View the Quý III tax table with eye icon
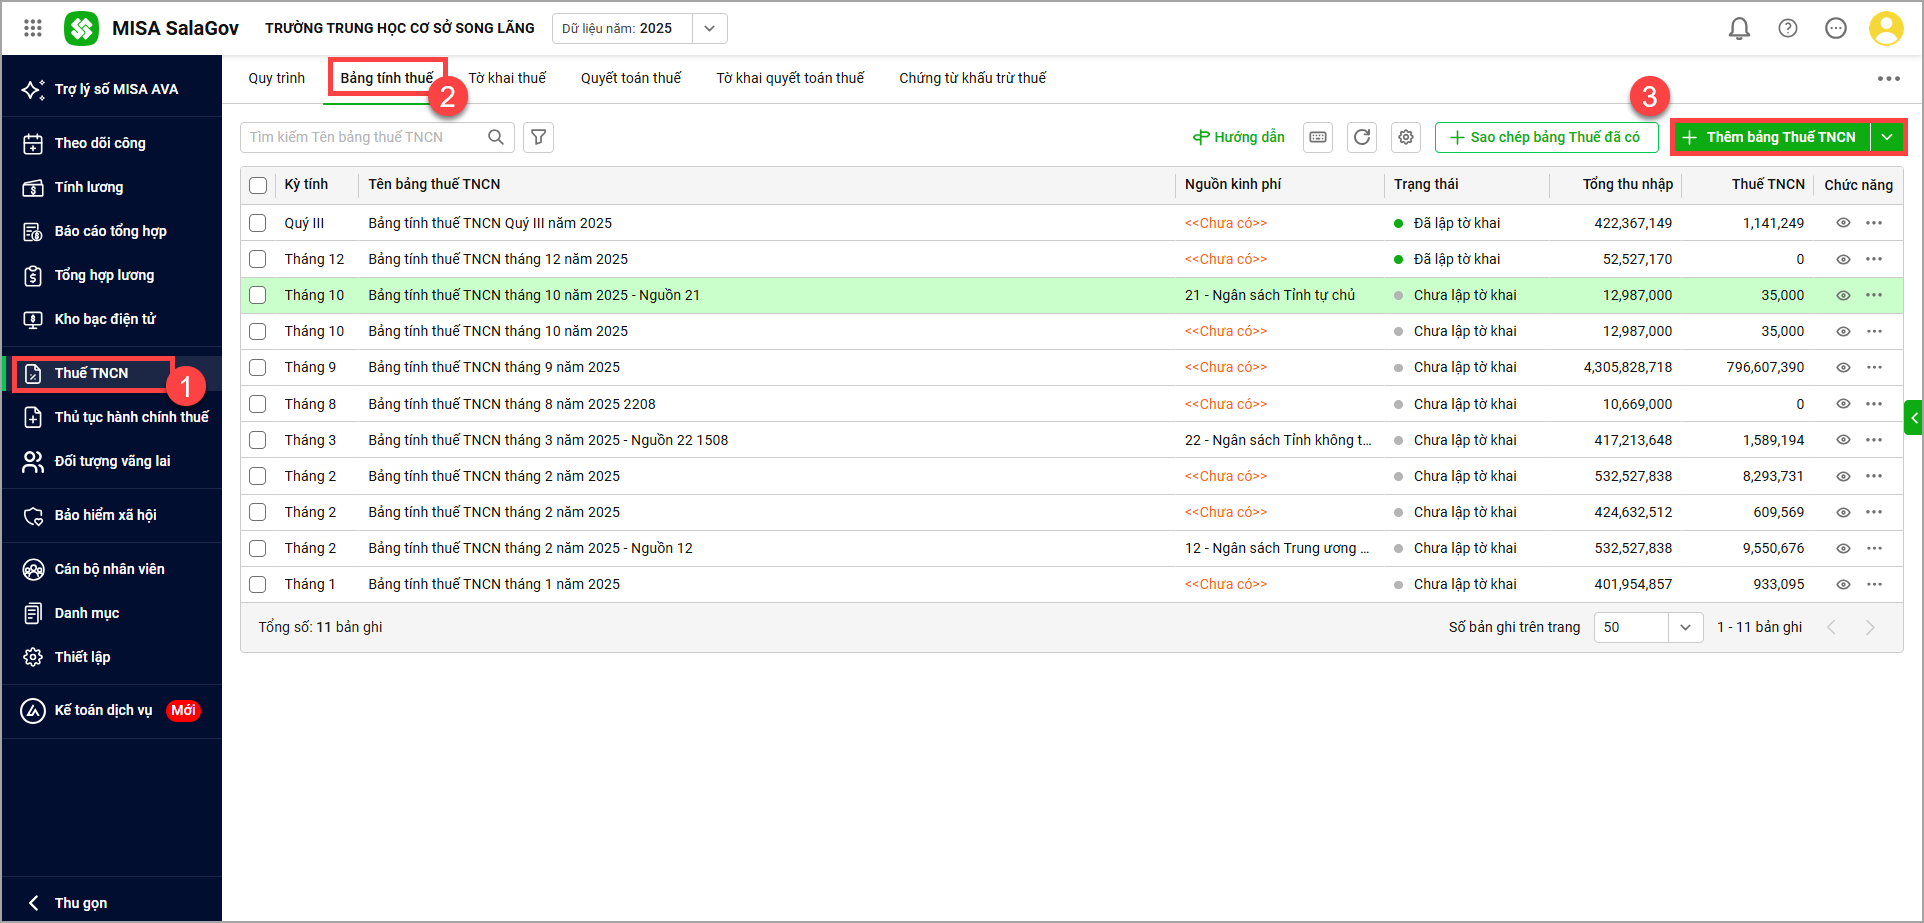 1842,223
